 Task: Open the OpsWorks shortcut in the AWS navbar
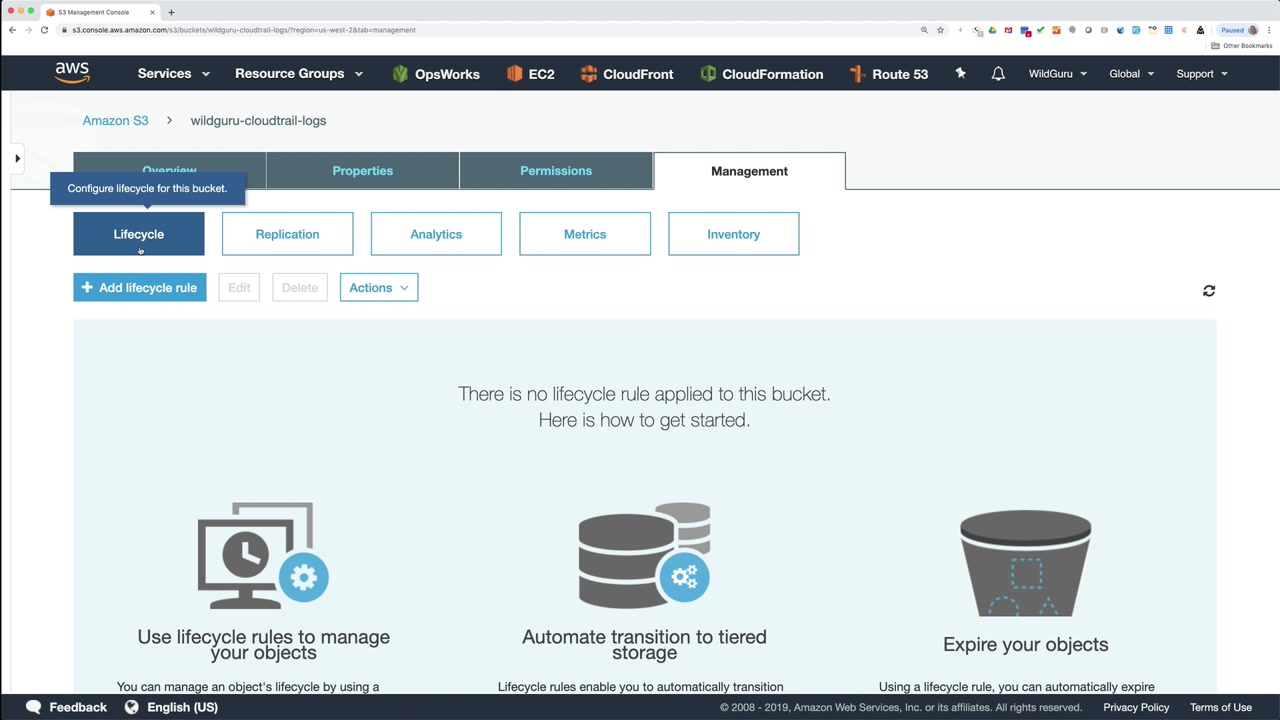point(436,74)
